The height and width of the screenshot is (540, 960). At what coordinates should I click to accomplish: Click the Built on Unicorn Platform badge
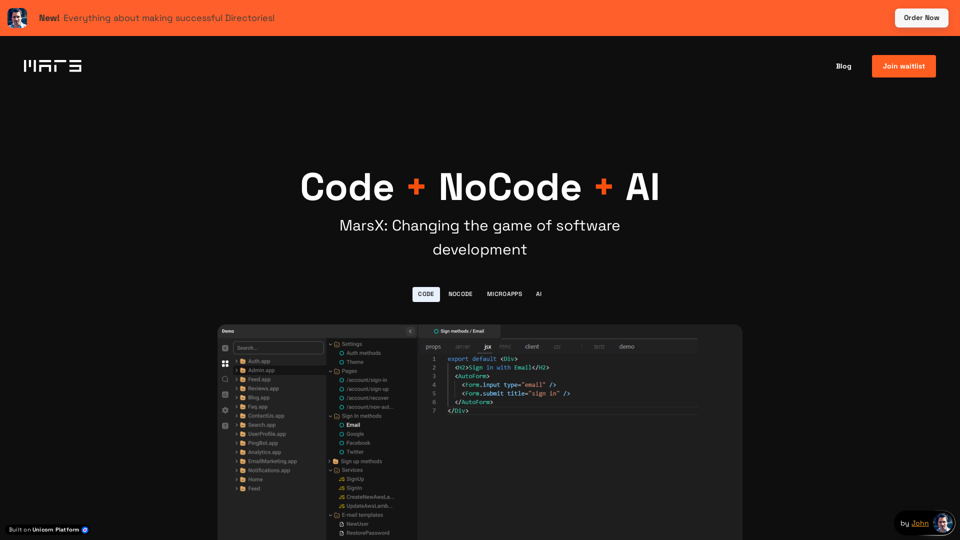[48, 530]
